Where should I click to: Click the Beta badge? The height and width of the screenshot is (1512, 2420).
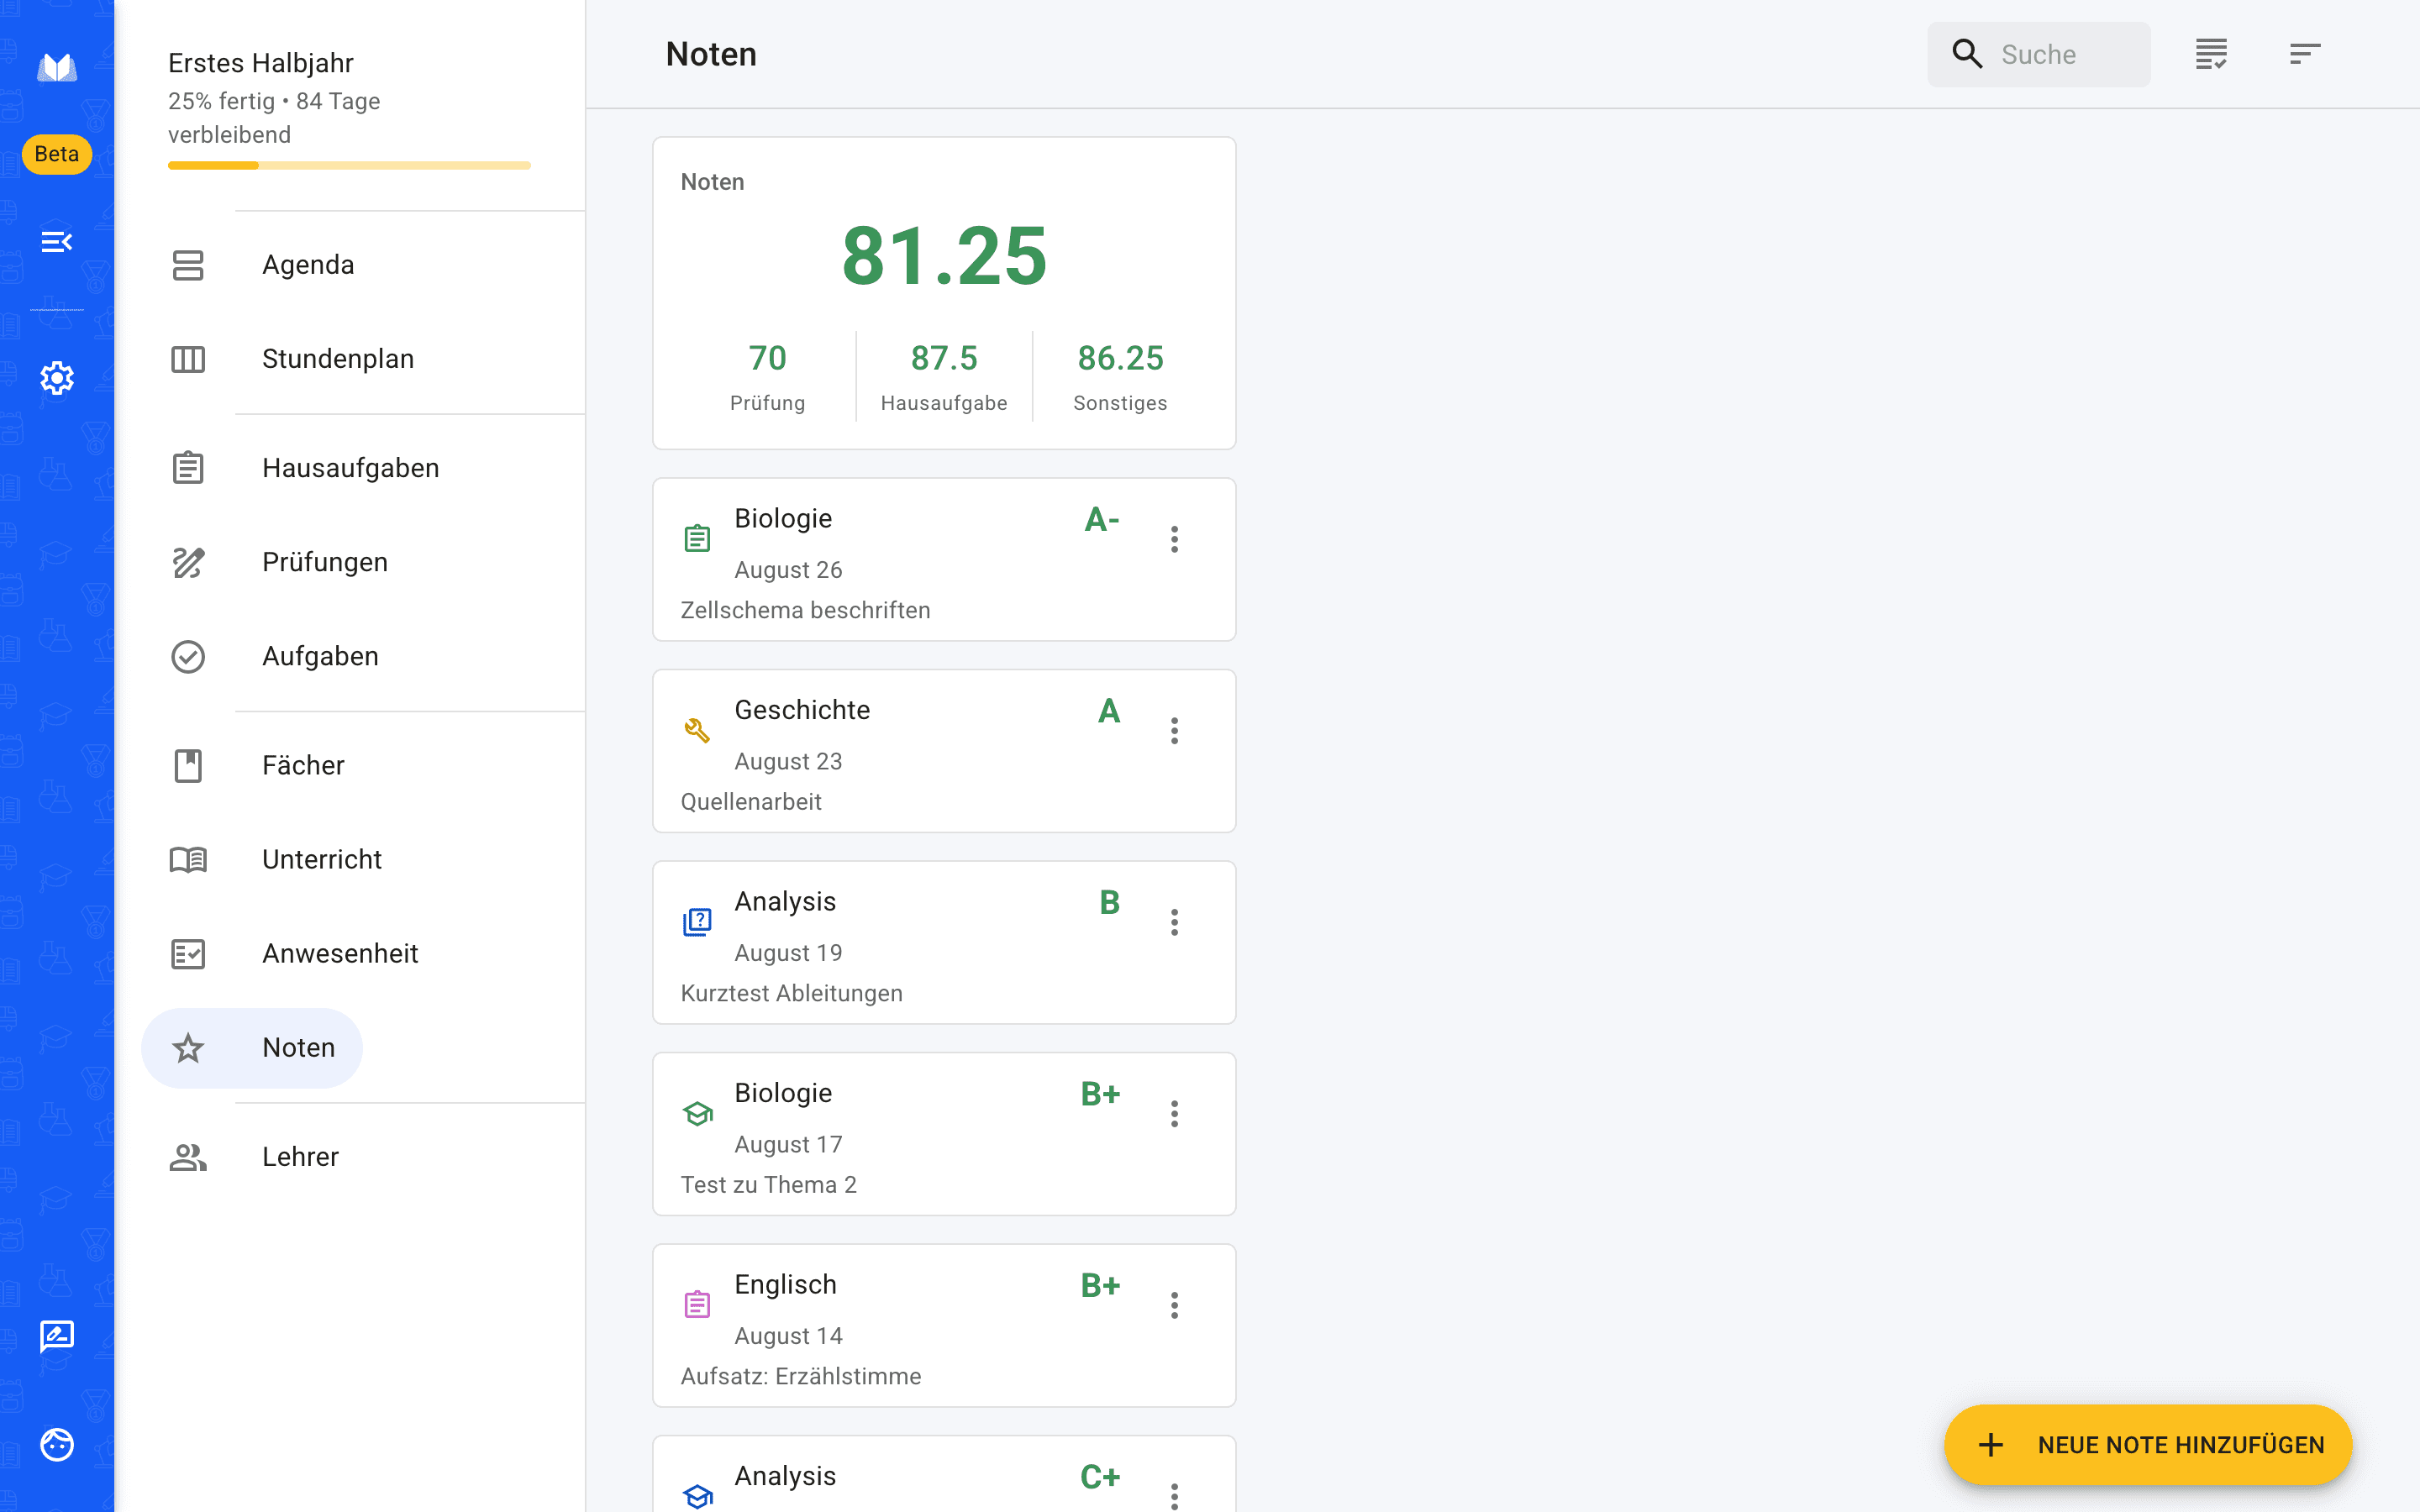click(57, 154)
